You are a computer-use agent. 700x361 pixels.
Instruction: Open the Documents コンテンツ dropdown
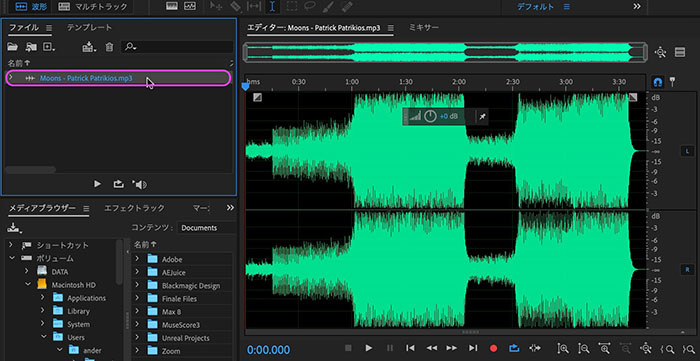(206, 228)
